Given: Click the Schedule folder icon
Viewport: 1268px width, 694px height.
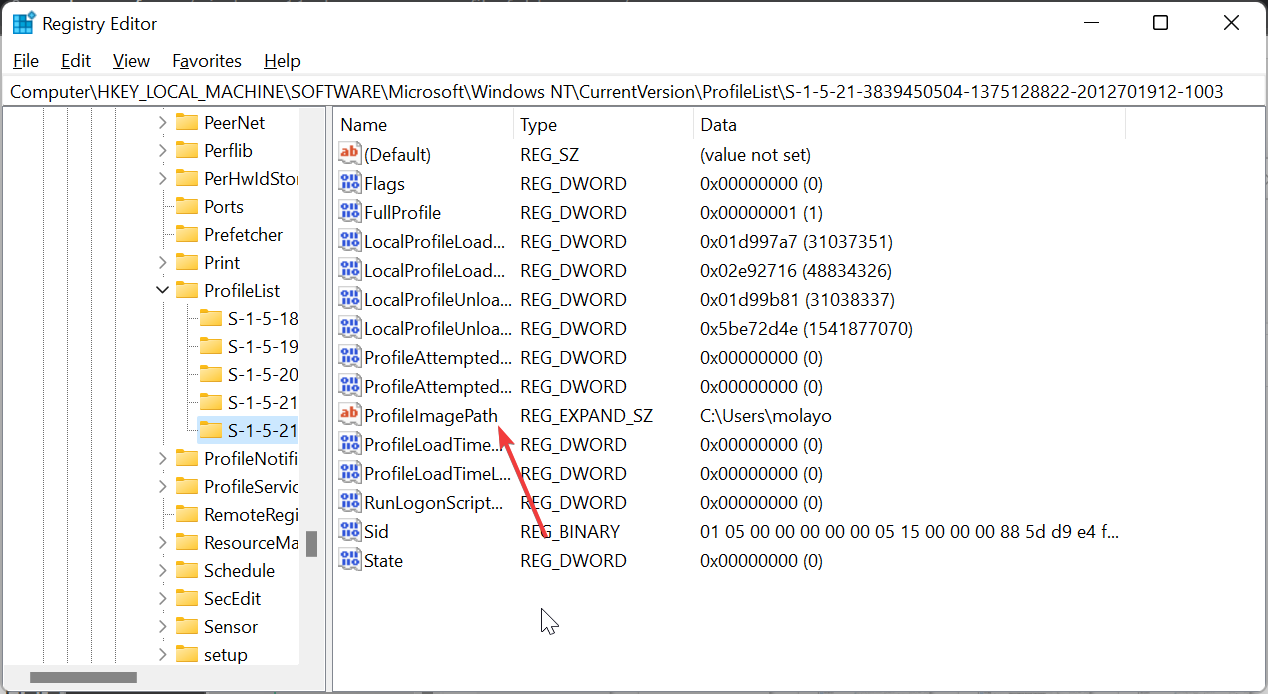Looking at the screenshot, I should point(187,570).
